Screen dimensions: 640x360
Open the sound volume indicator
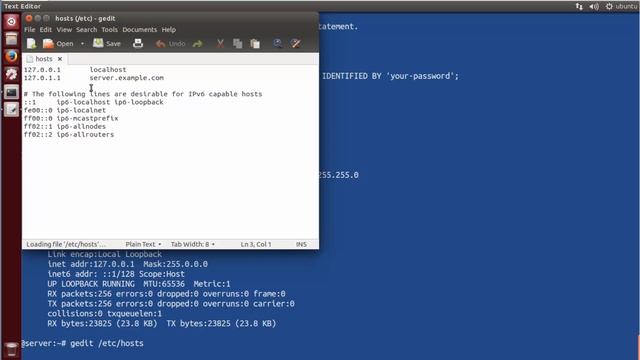click(594, 6)
